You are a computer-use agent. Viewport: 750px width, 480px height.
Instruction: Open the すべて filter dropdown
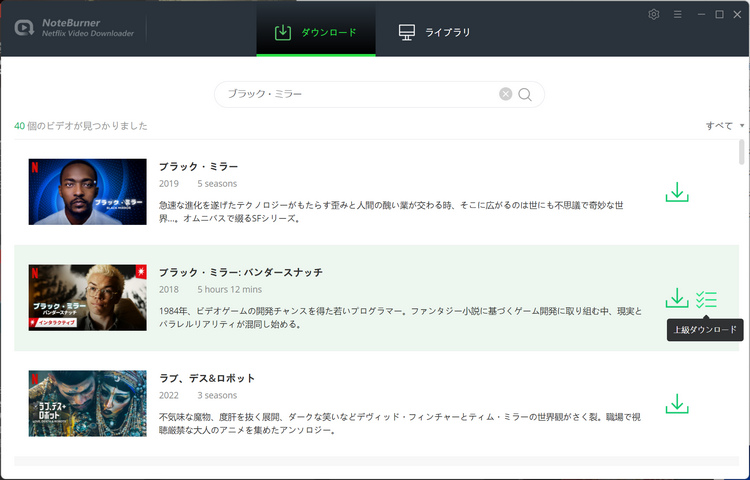pos(725,126)
